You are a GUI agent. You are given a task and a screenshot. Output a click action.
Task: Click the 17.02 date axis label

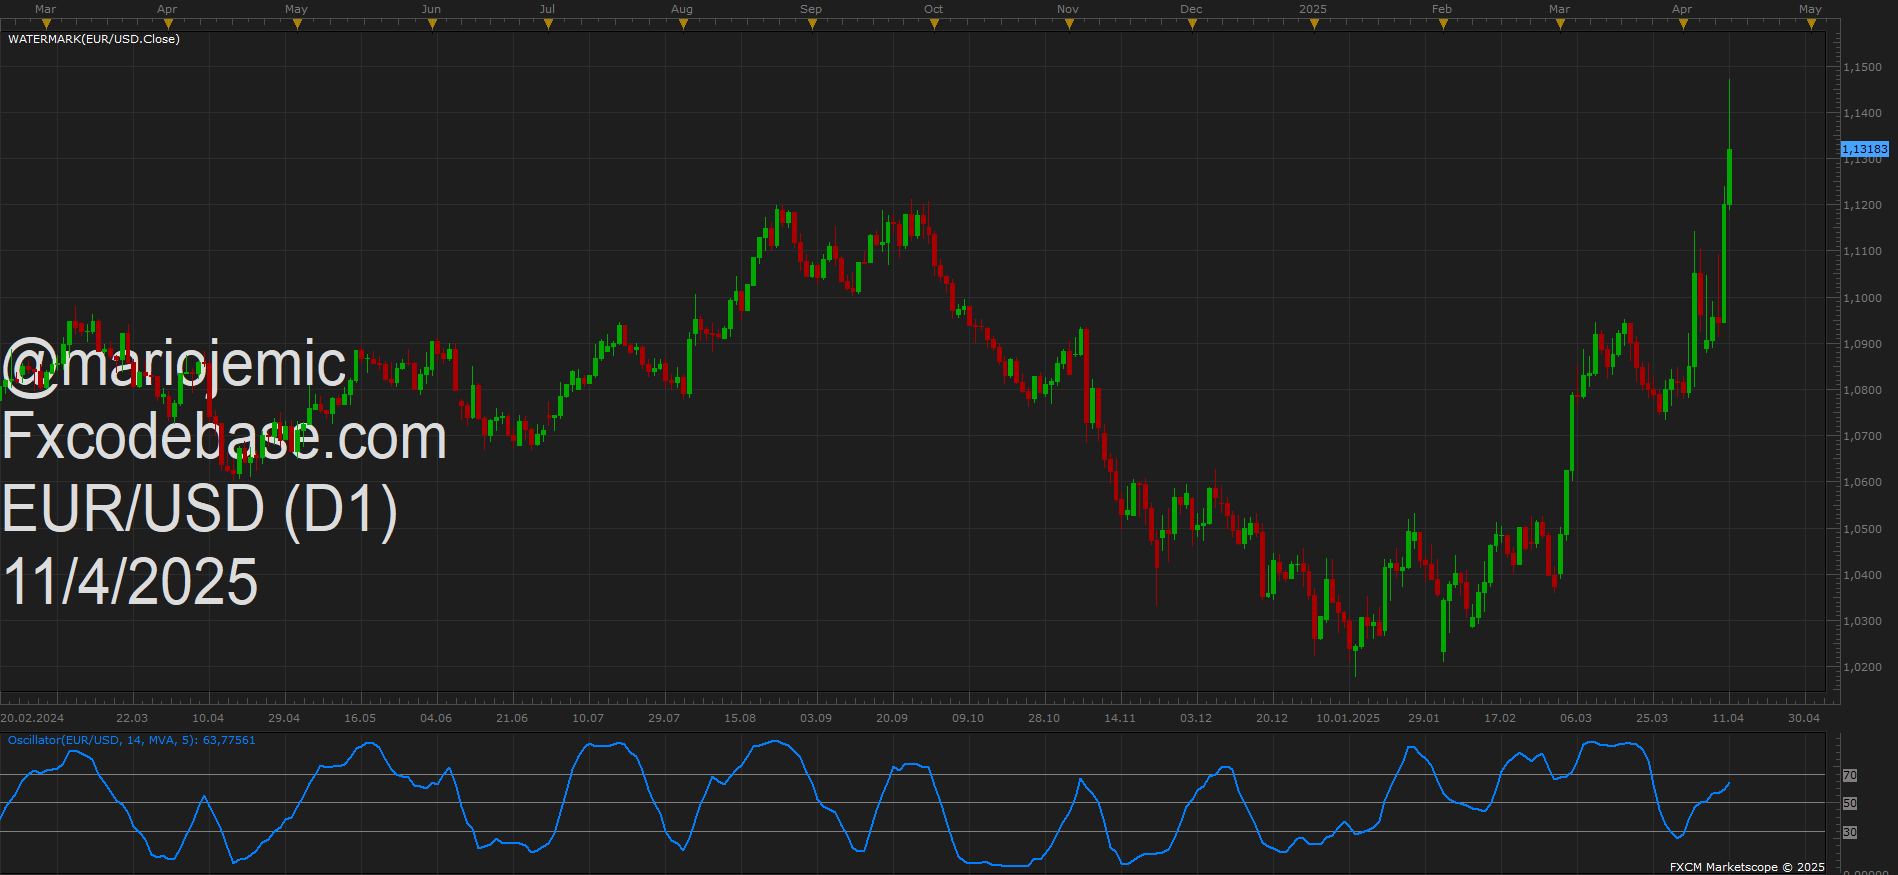(1500, 718)
